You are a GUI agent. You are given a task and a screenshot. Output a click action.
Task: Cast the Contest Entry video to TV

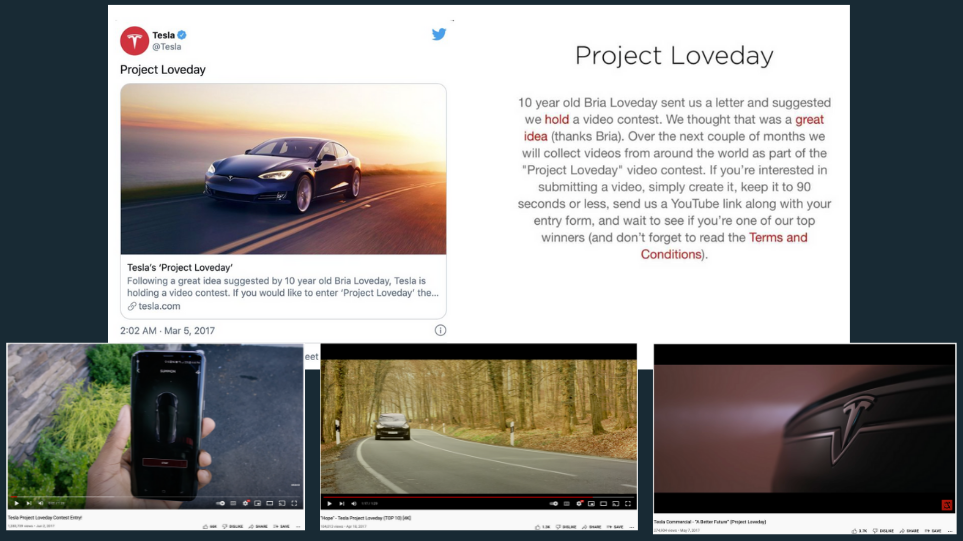click(282, 503)
